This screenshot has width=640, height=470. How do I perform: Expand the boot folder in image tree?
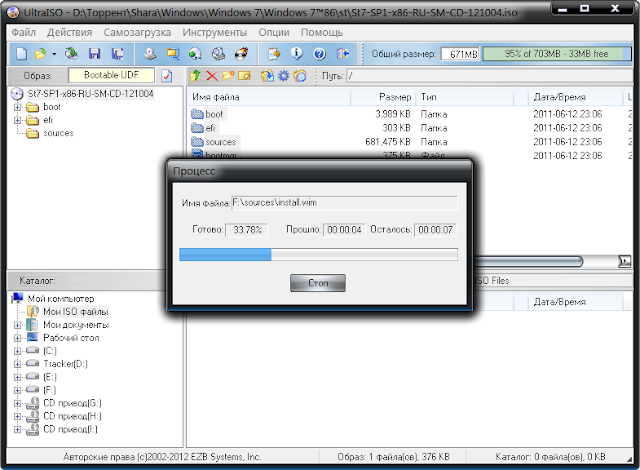click(x=17, y=107)
